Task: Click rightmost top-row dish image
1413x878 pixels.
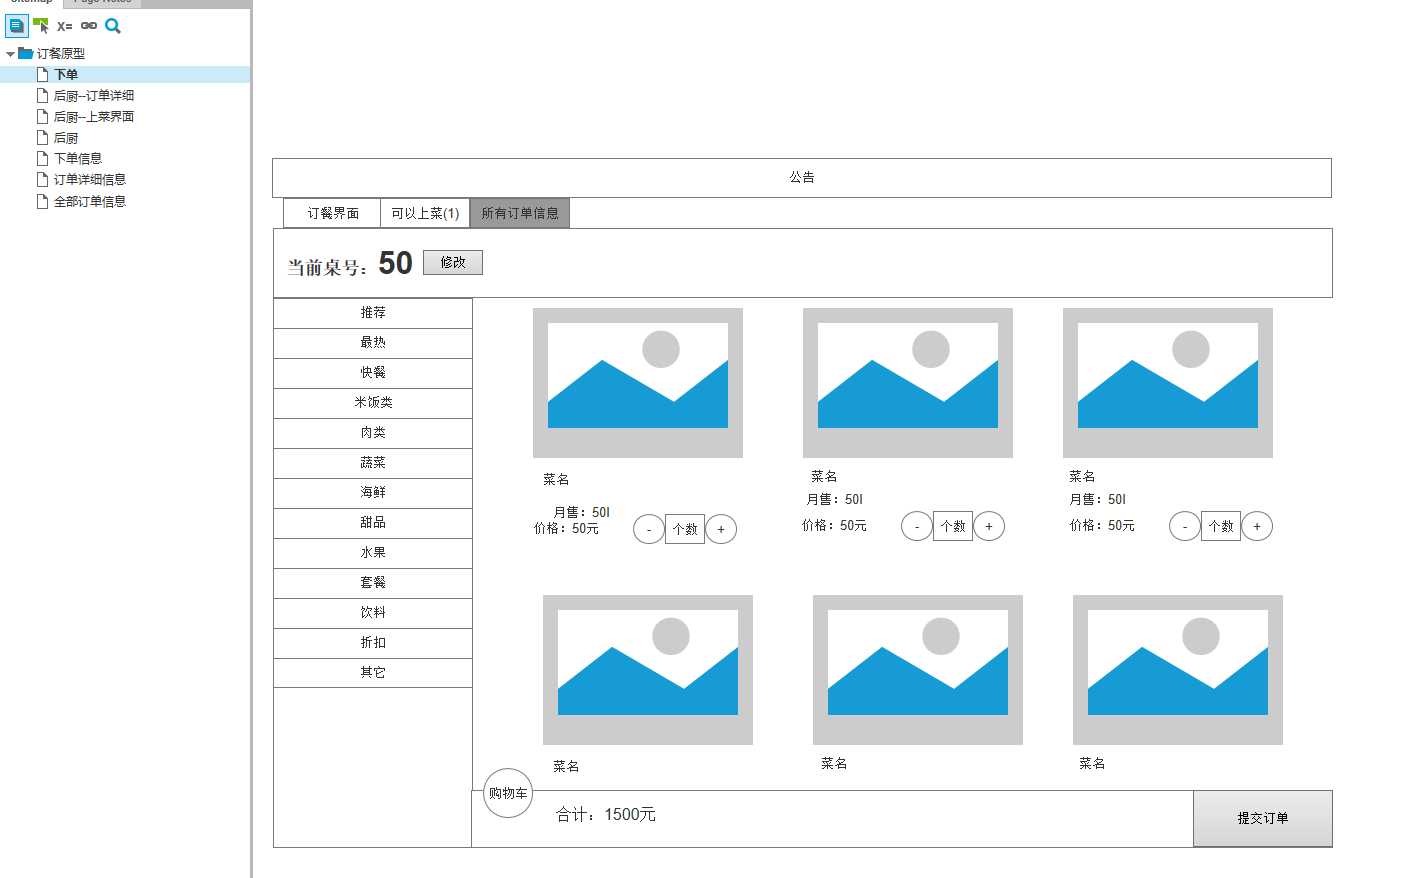Action: tap(1168, 383)
